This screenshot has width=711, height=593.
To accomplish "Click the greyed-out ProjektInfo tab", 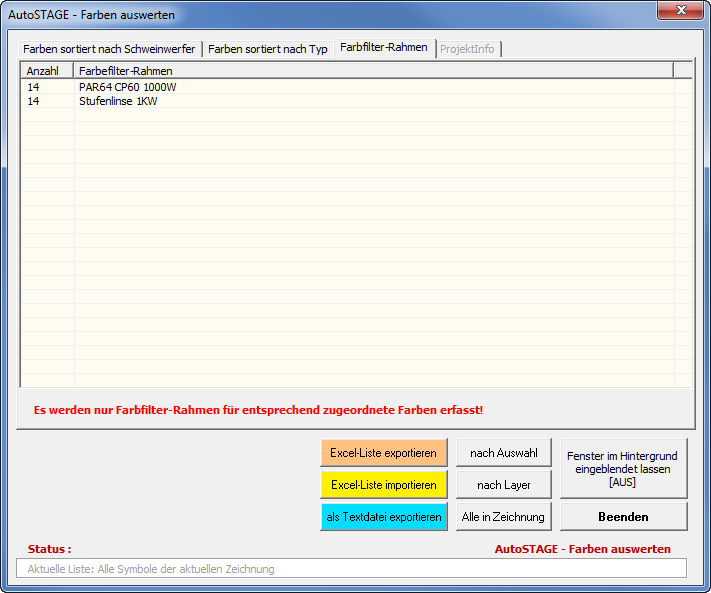I will pos(468,49).
